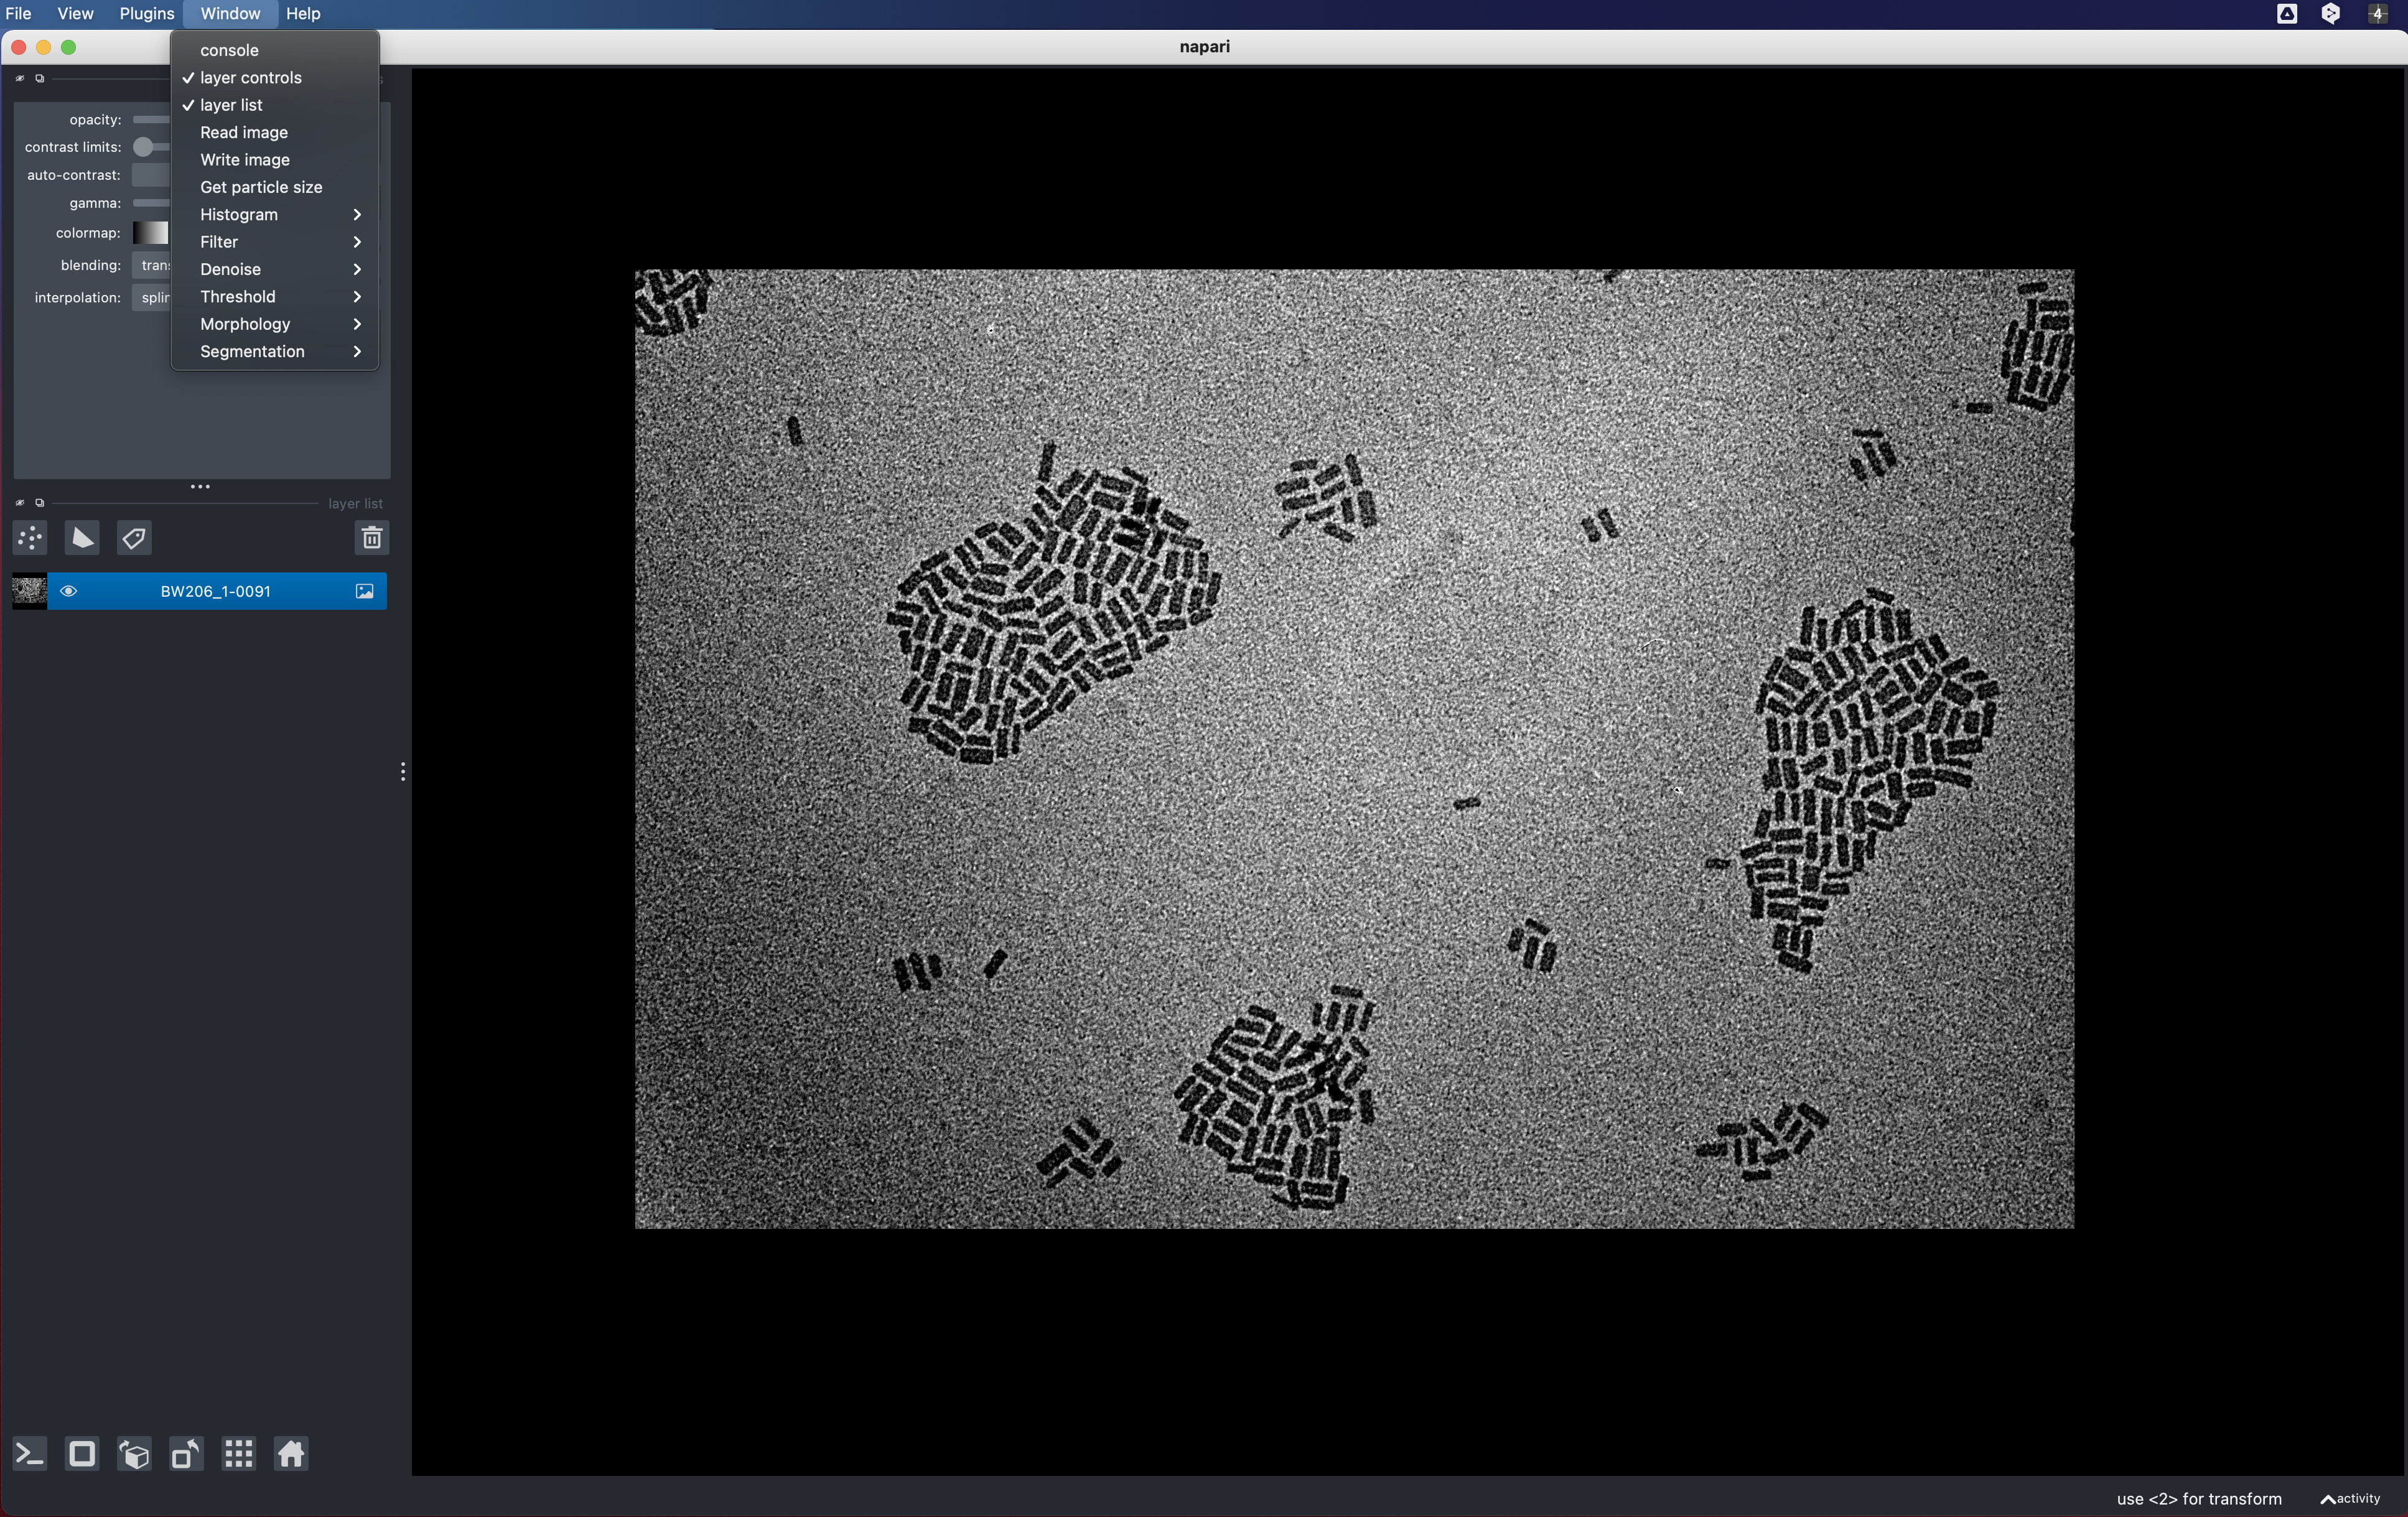Open the Plugins menu
Screen dimensions: 2408x1517
[x=146, y=14]
